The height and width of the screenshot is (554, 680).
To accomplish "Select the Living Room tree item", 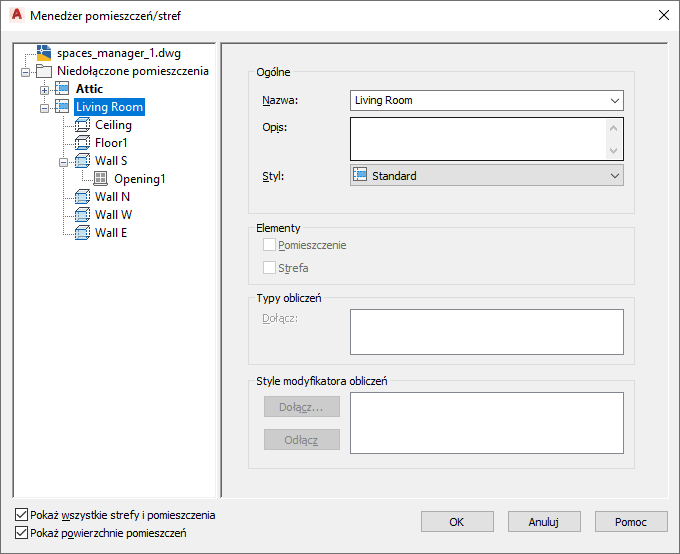I will coord(109,107).
